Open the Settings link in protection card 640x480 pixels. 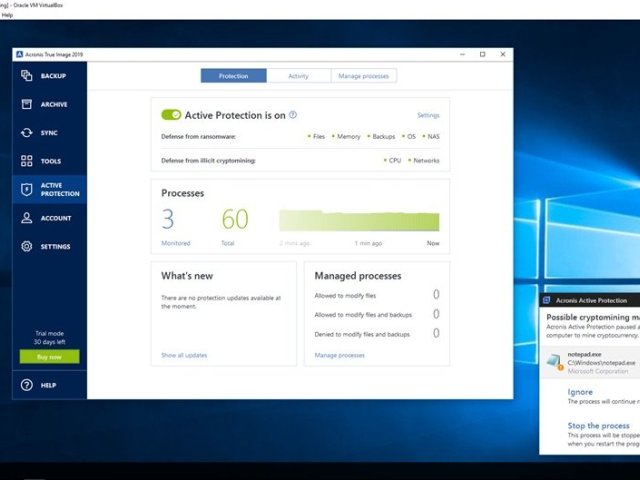tap(428, 115)
